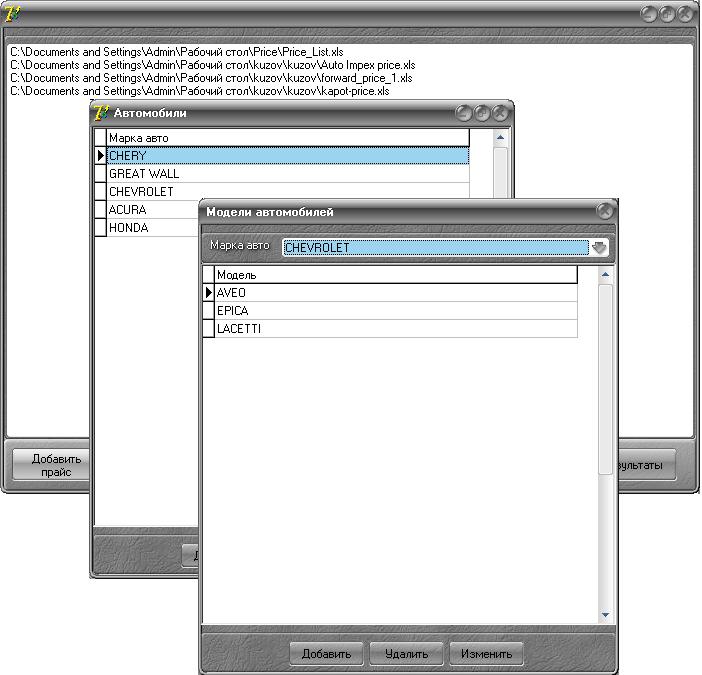
Task: Select the forward_price_1.xls path line
Action: click(211, 78)
